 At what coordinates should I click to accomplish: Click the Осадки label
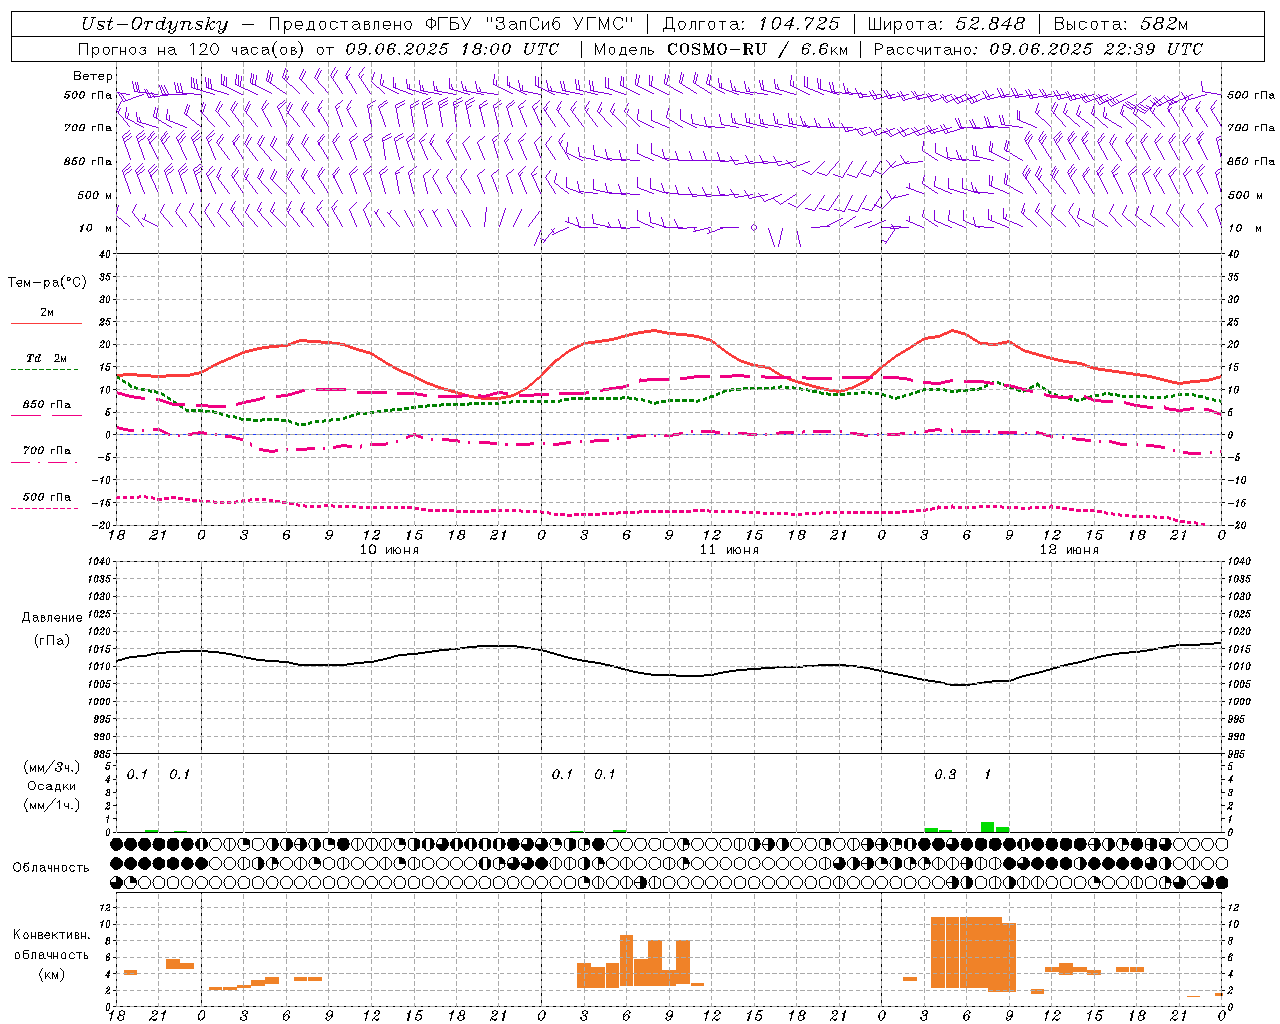(52, 786)
